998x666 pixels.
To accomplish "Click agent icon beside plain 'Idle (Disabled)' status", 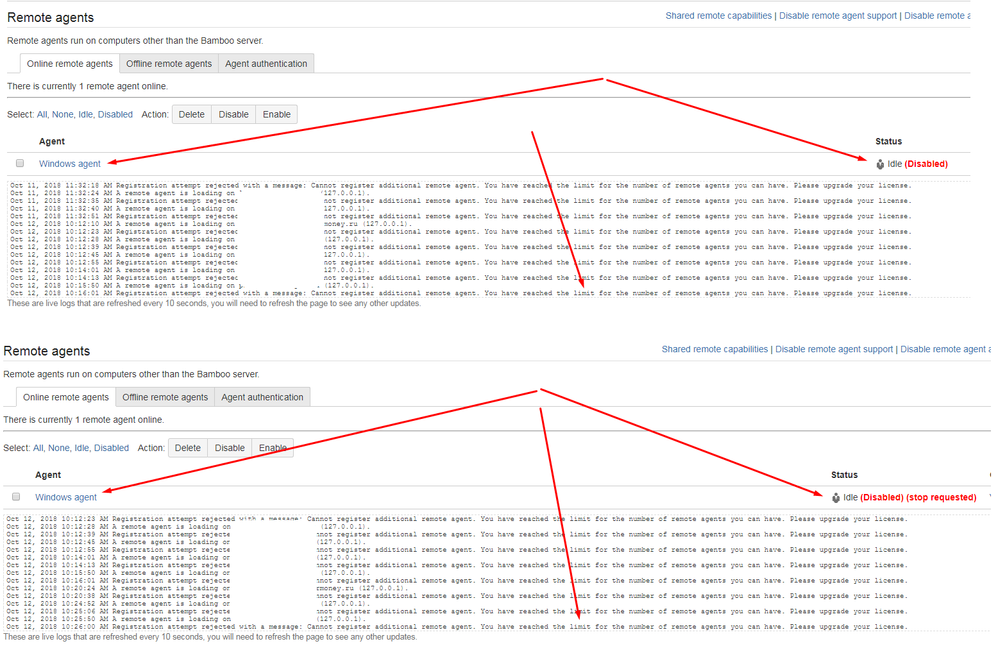I will (880, 164).
